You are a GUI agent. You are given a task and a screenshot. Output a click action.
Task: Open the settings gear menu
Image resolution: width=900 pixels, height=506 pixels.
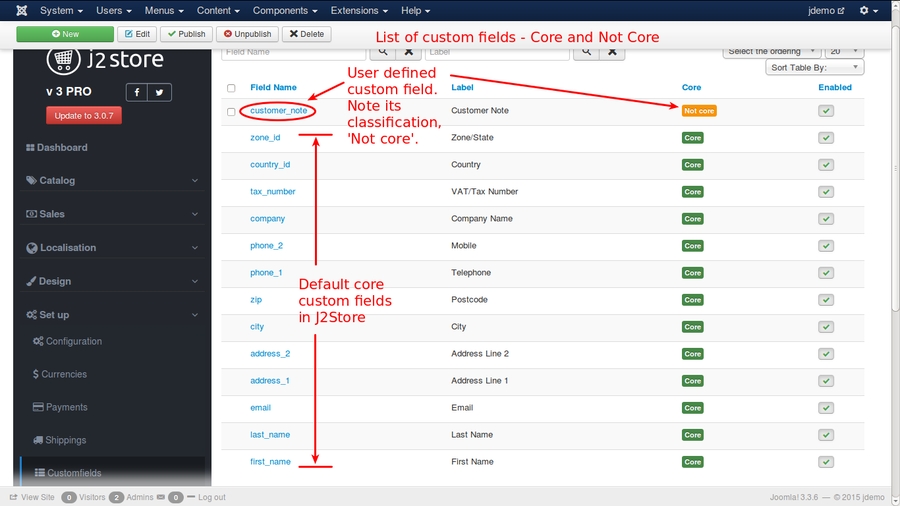pos(868,10)
